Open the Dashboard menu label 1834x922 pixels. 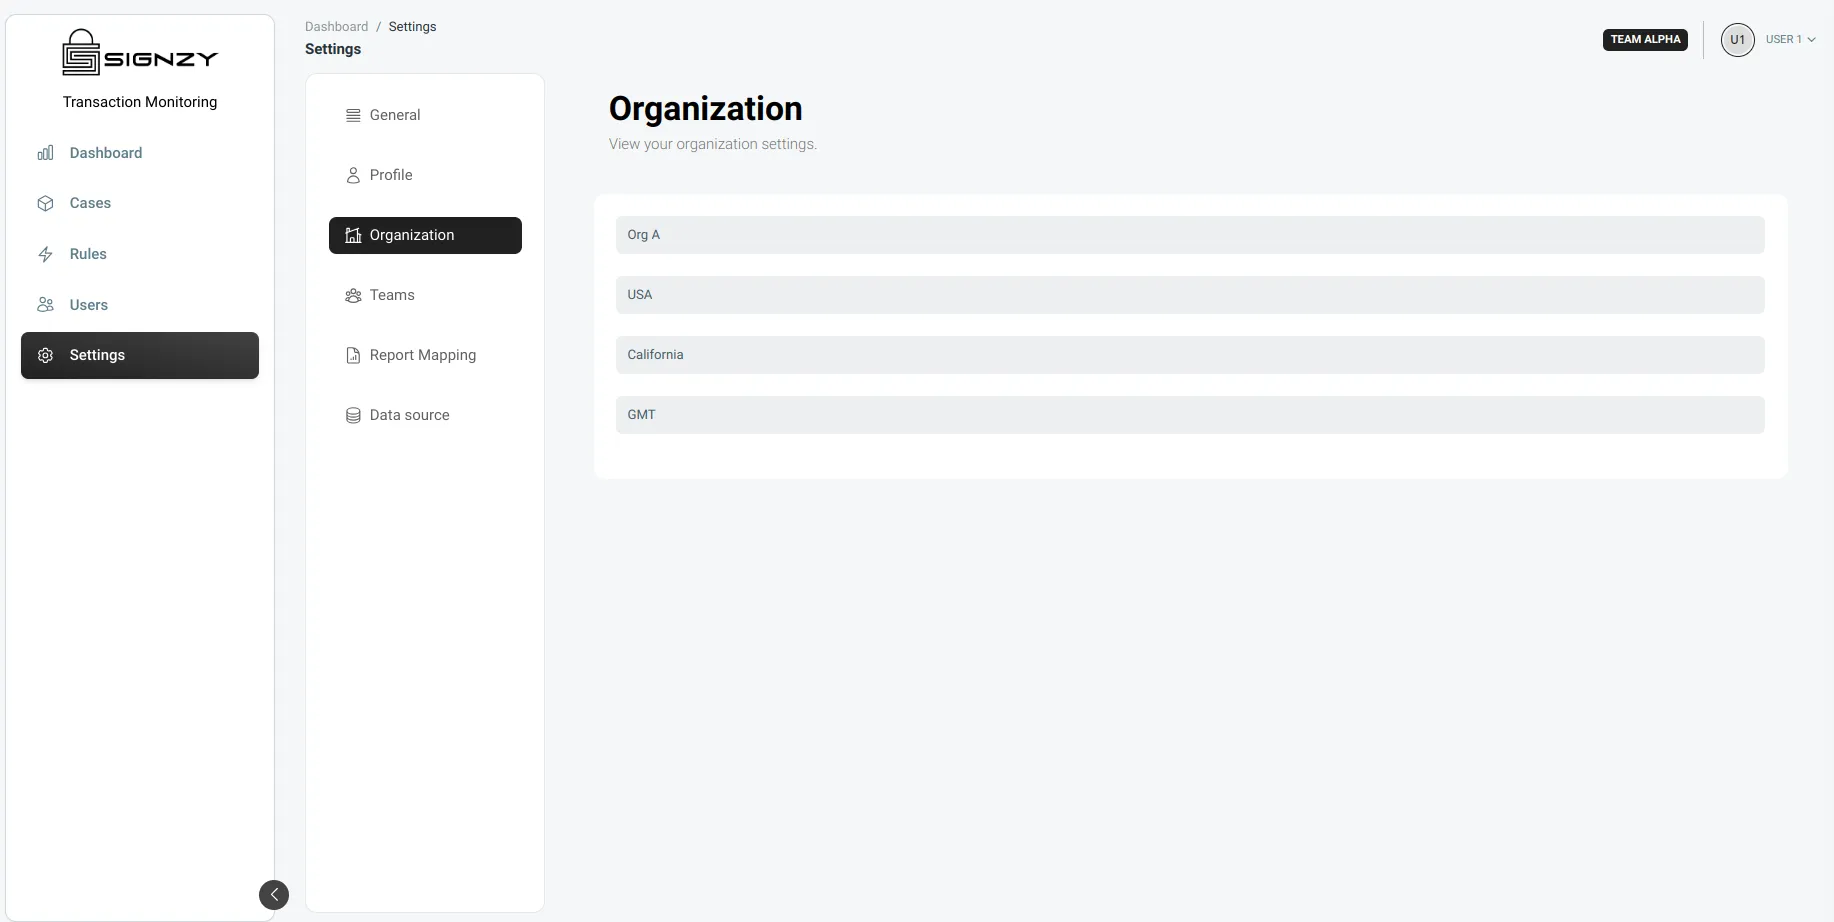(106, 153)
